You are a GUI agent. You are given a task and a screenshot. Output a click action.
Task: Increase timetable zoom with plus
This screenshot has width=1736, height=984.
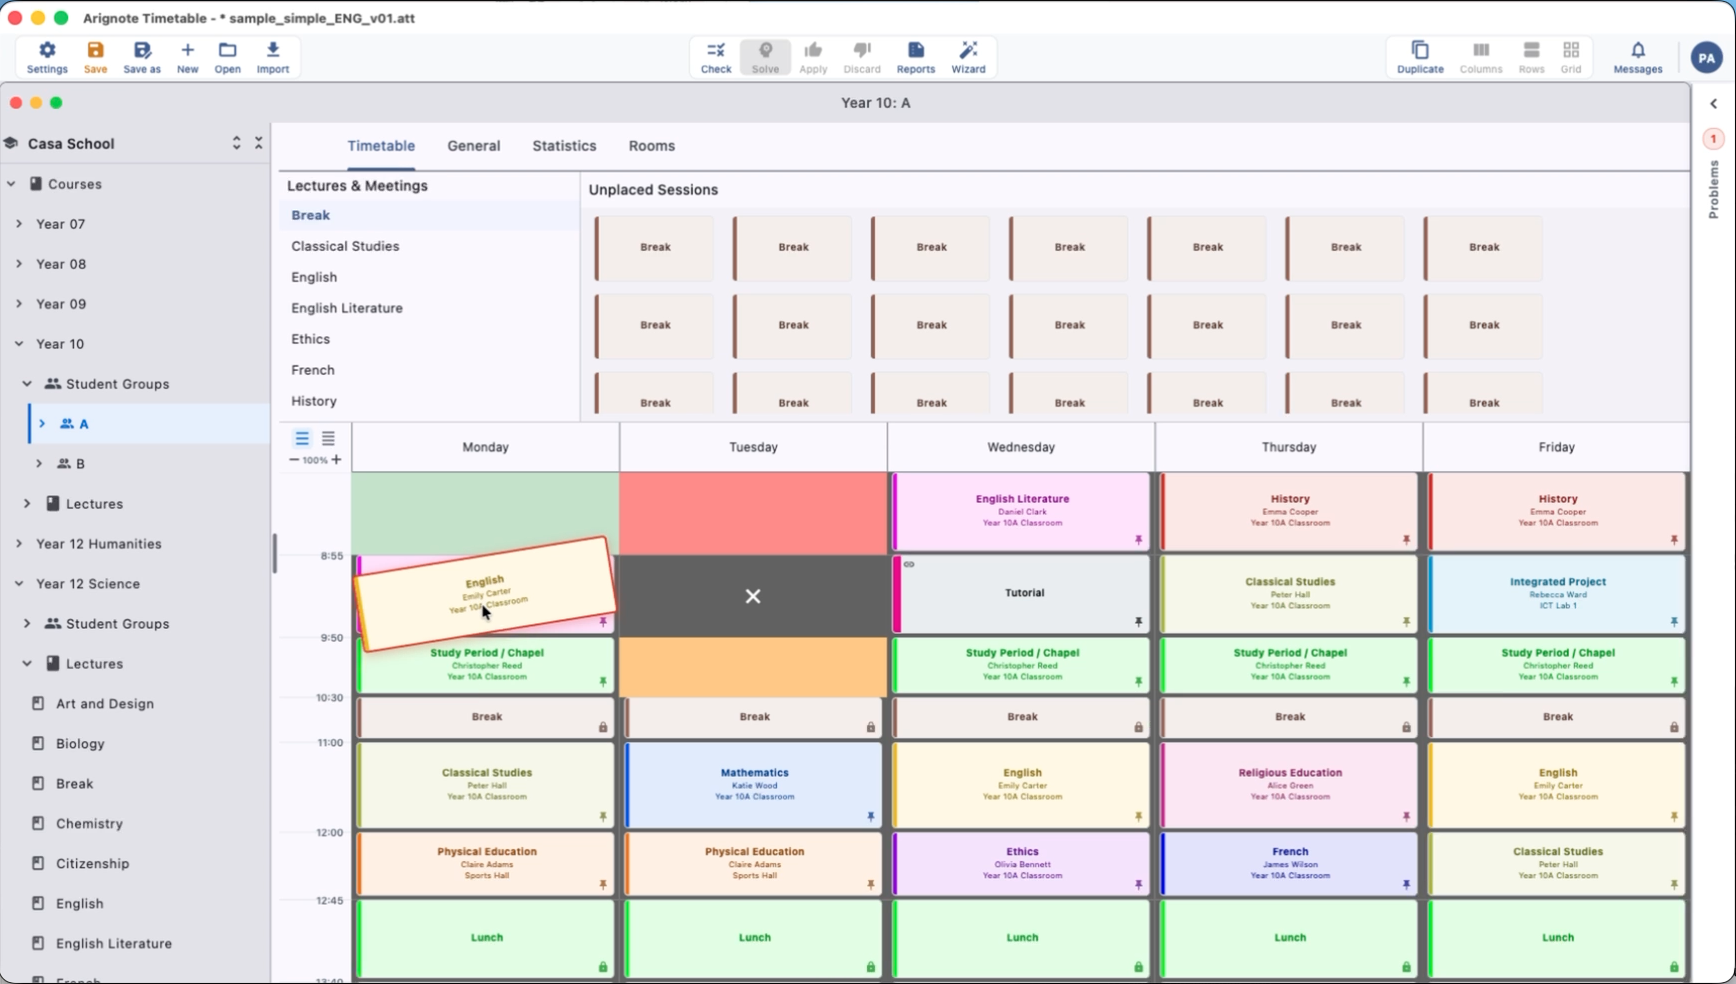(336, 460)
